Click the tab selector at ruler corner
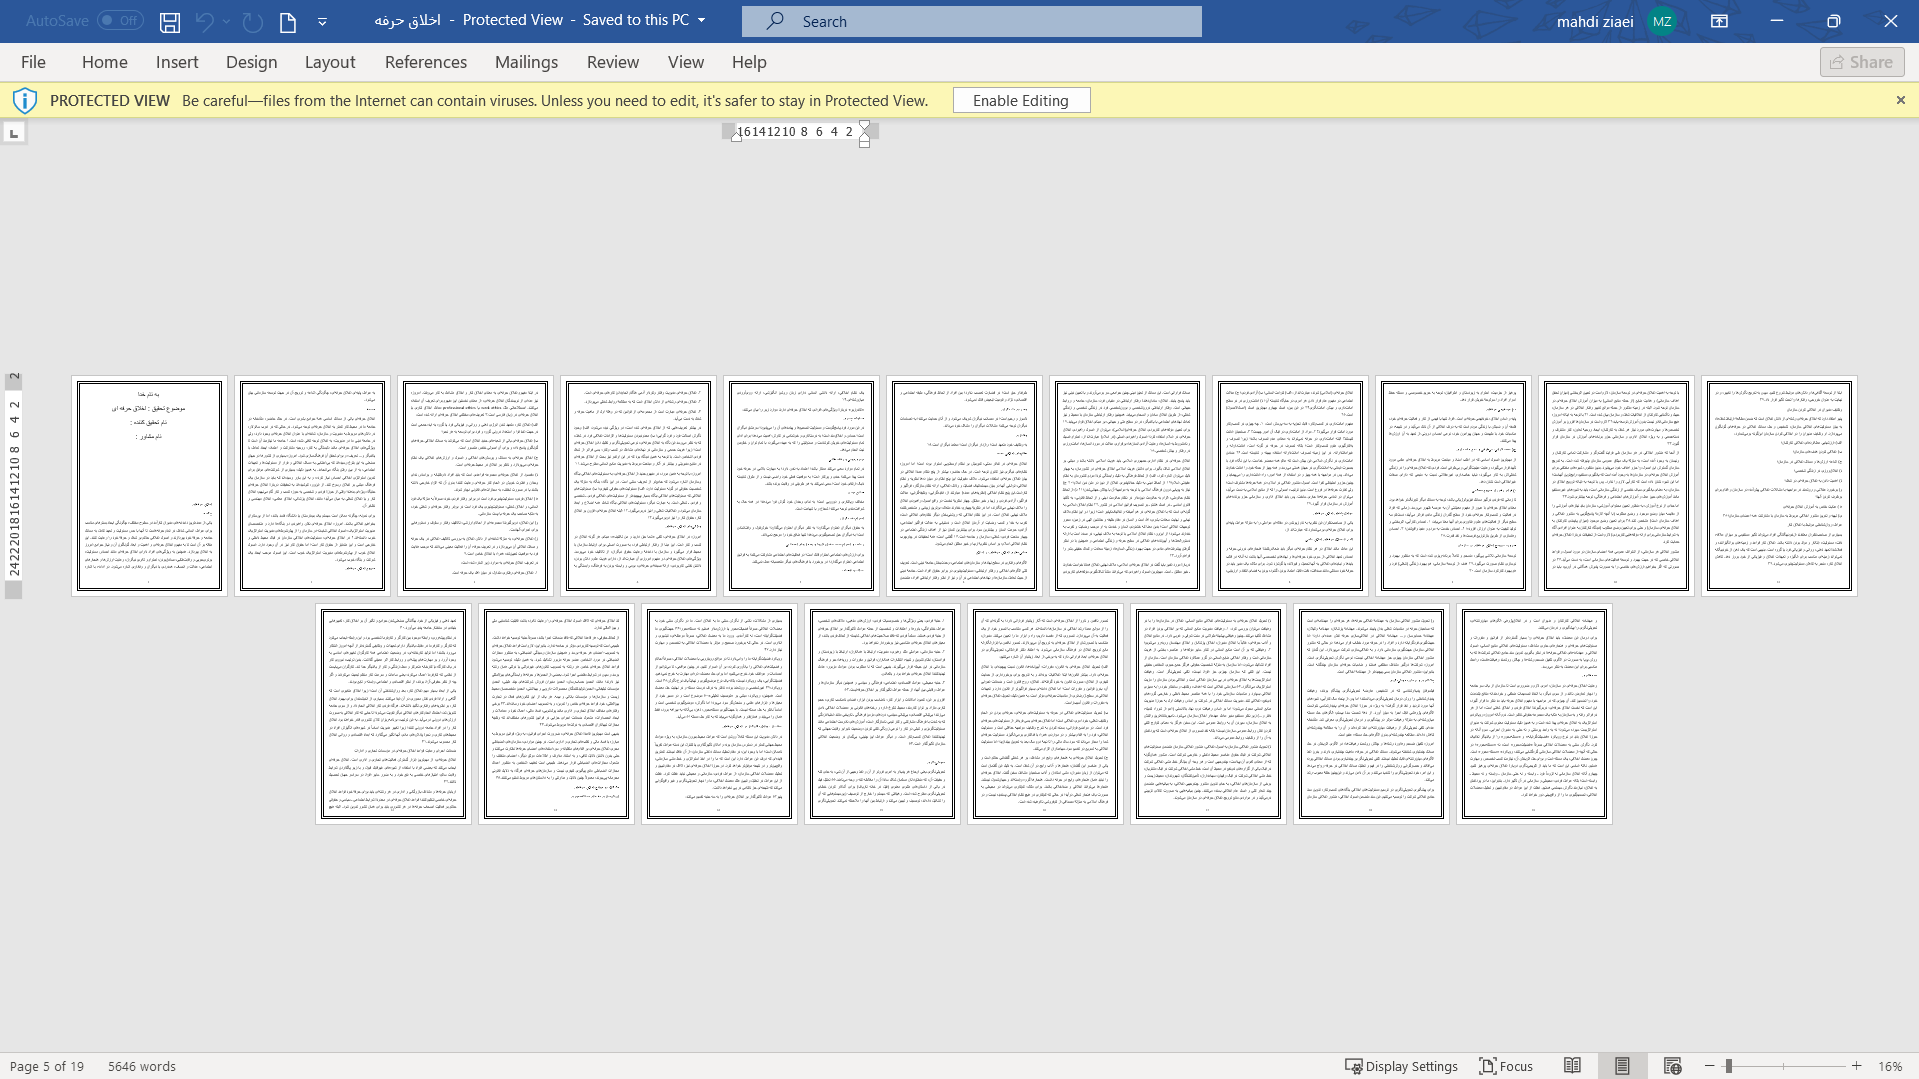Viewport: 1919px width, 1079px height. click(14, 133)
